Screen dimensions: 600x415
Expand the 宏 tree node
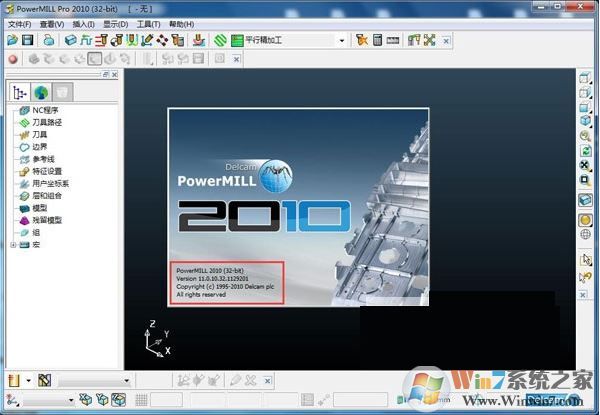pos(12,244)
